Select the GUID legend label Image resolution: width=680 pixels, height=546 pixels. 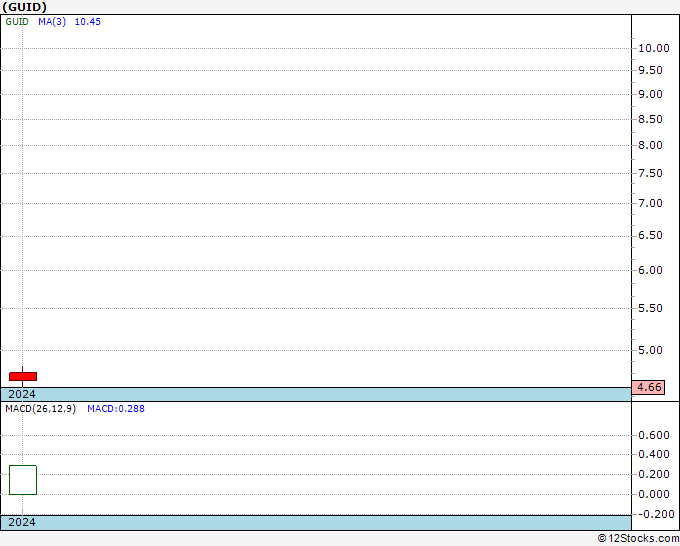point(17,22)
